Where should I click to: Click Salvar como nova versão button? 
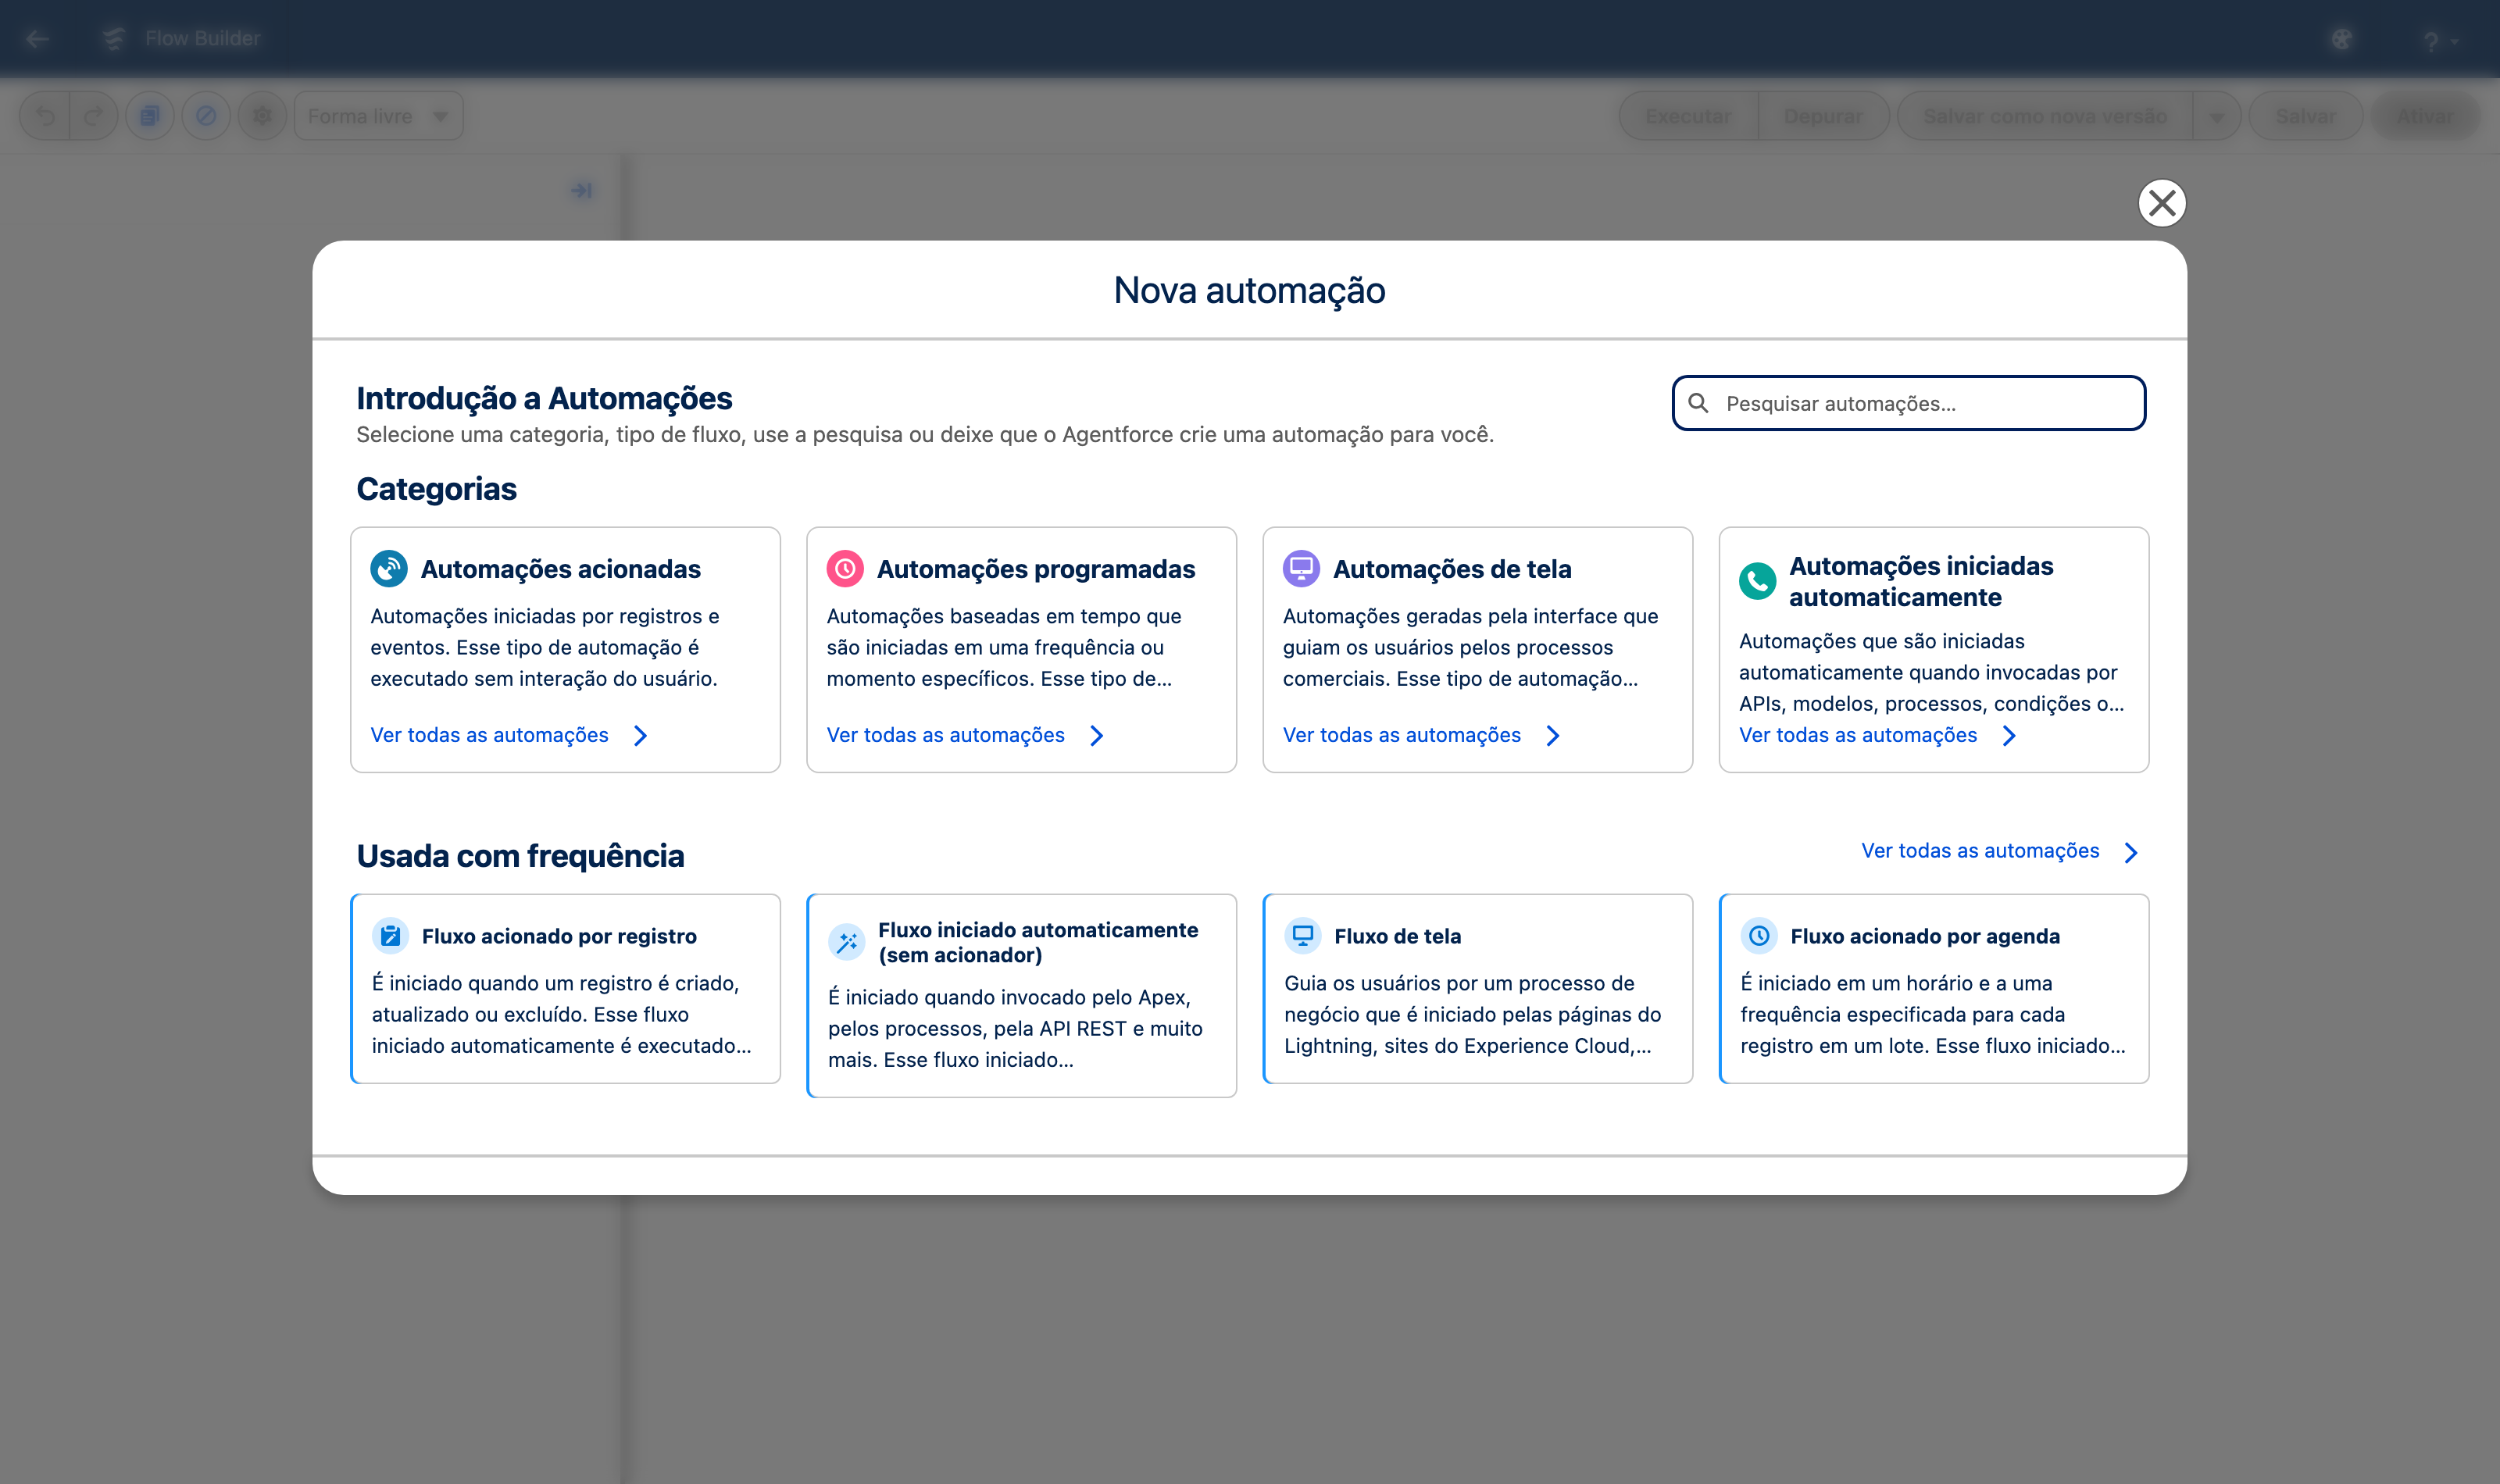tap(2044, 116)
